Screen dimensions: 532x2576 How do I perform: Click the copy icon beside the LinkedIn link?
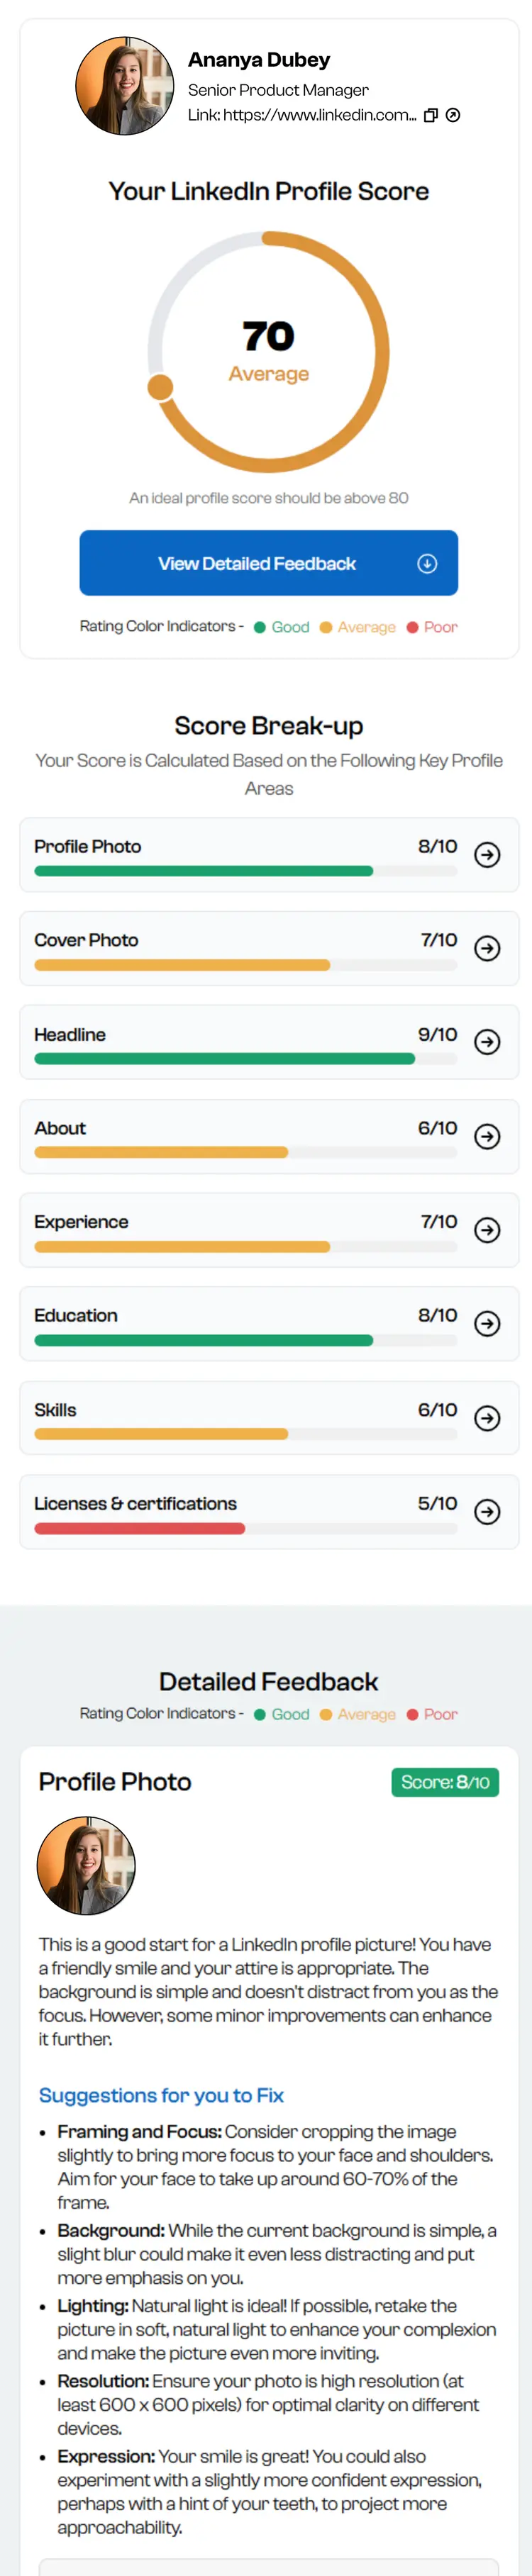(432, 115)
